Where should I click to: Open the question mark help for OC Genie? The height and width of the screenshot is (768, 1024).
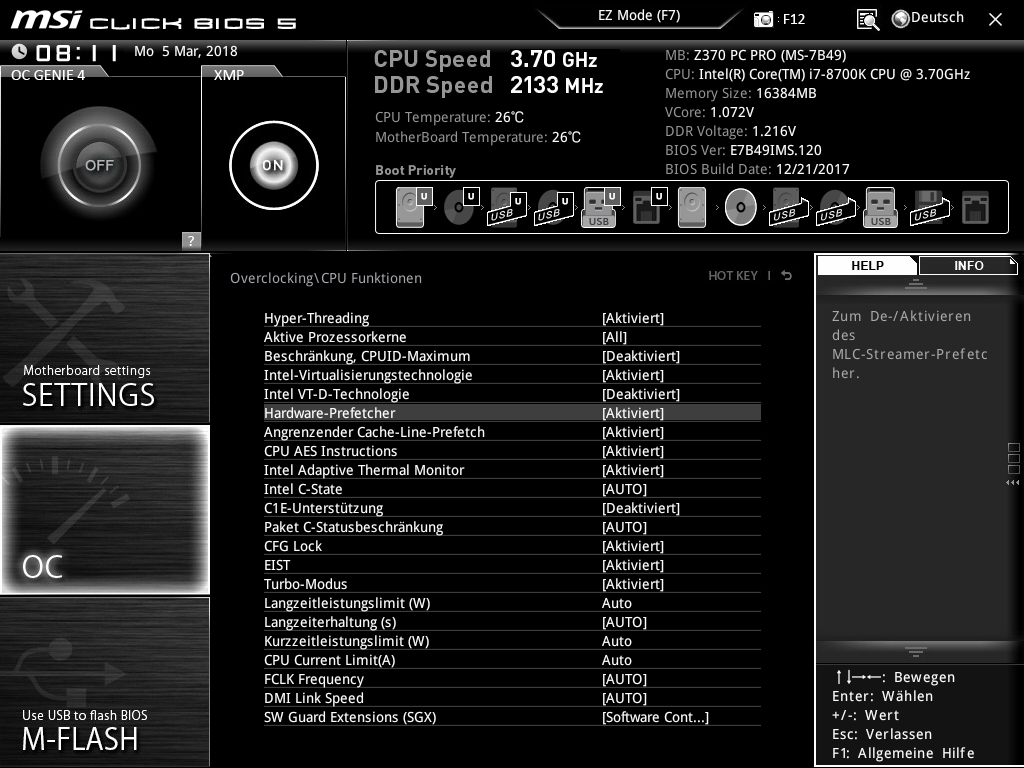tap(191, 240)
